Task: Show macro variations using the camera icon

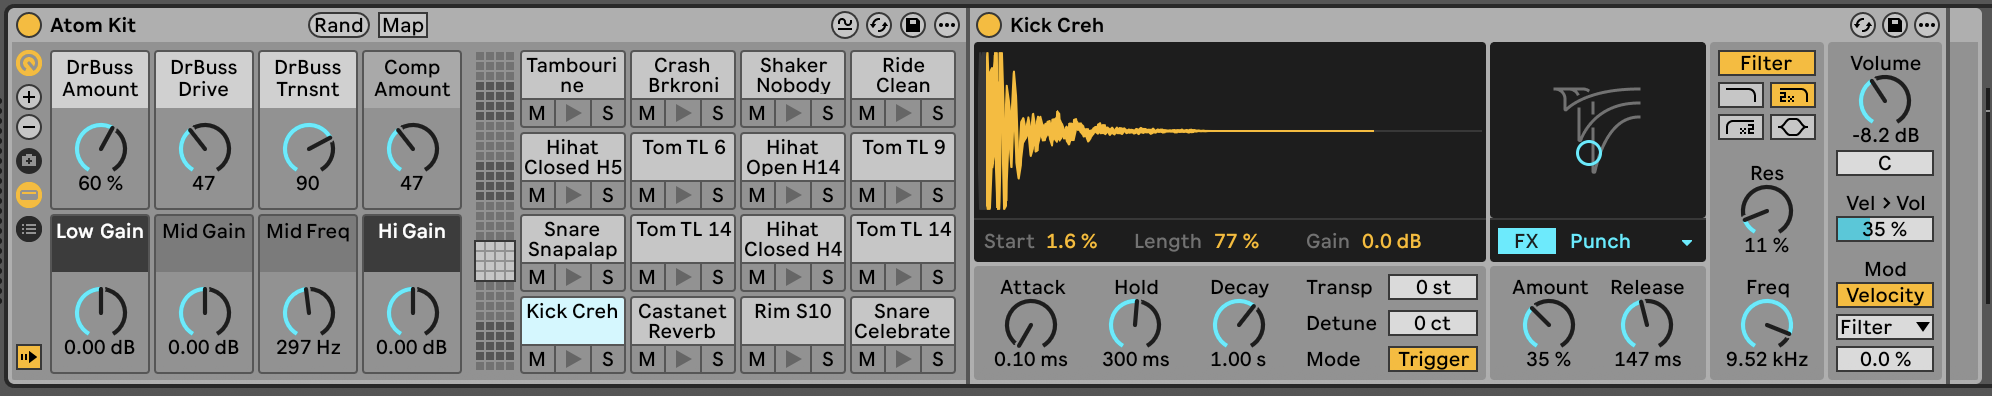Action: 29,161
